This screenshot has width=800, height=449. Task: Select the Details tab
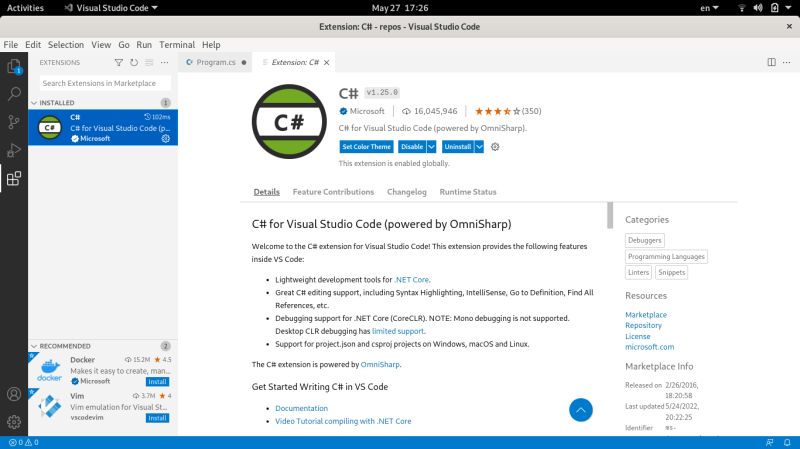(x=266, y=192)
